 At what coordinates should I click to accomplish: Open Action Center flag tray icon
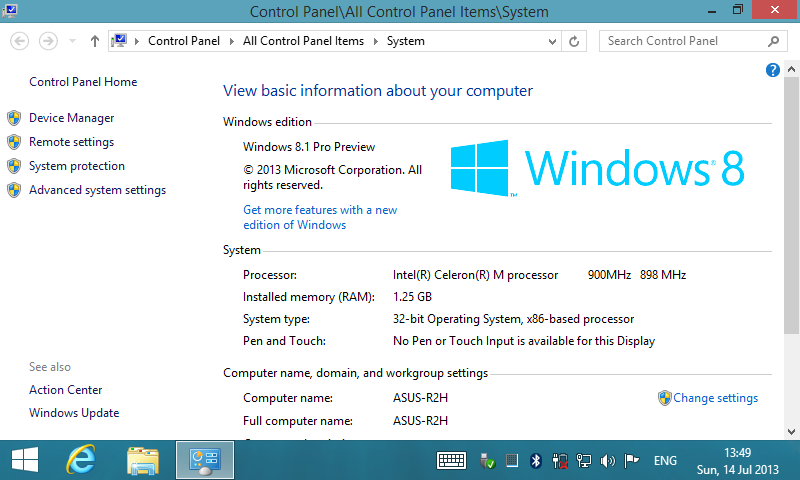click(x=632, y=461)
